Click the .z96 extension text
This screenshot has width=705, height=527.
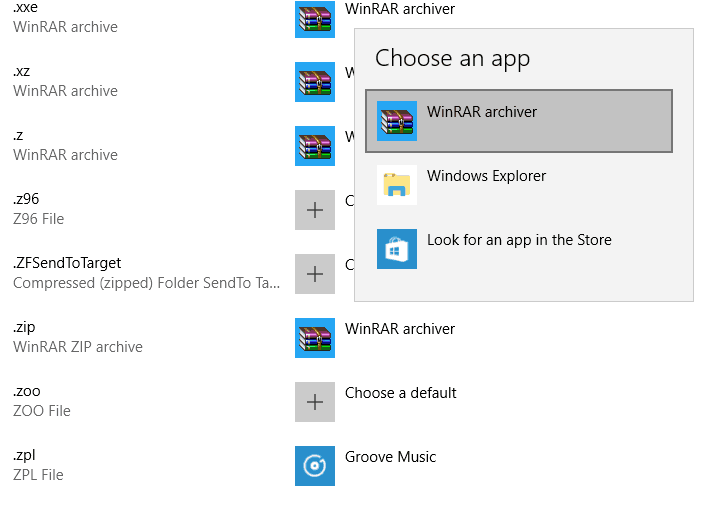pos(26,199)
